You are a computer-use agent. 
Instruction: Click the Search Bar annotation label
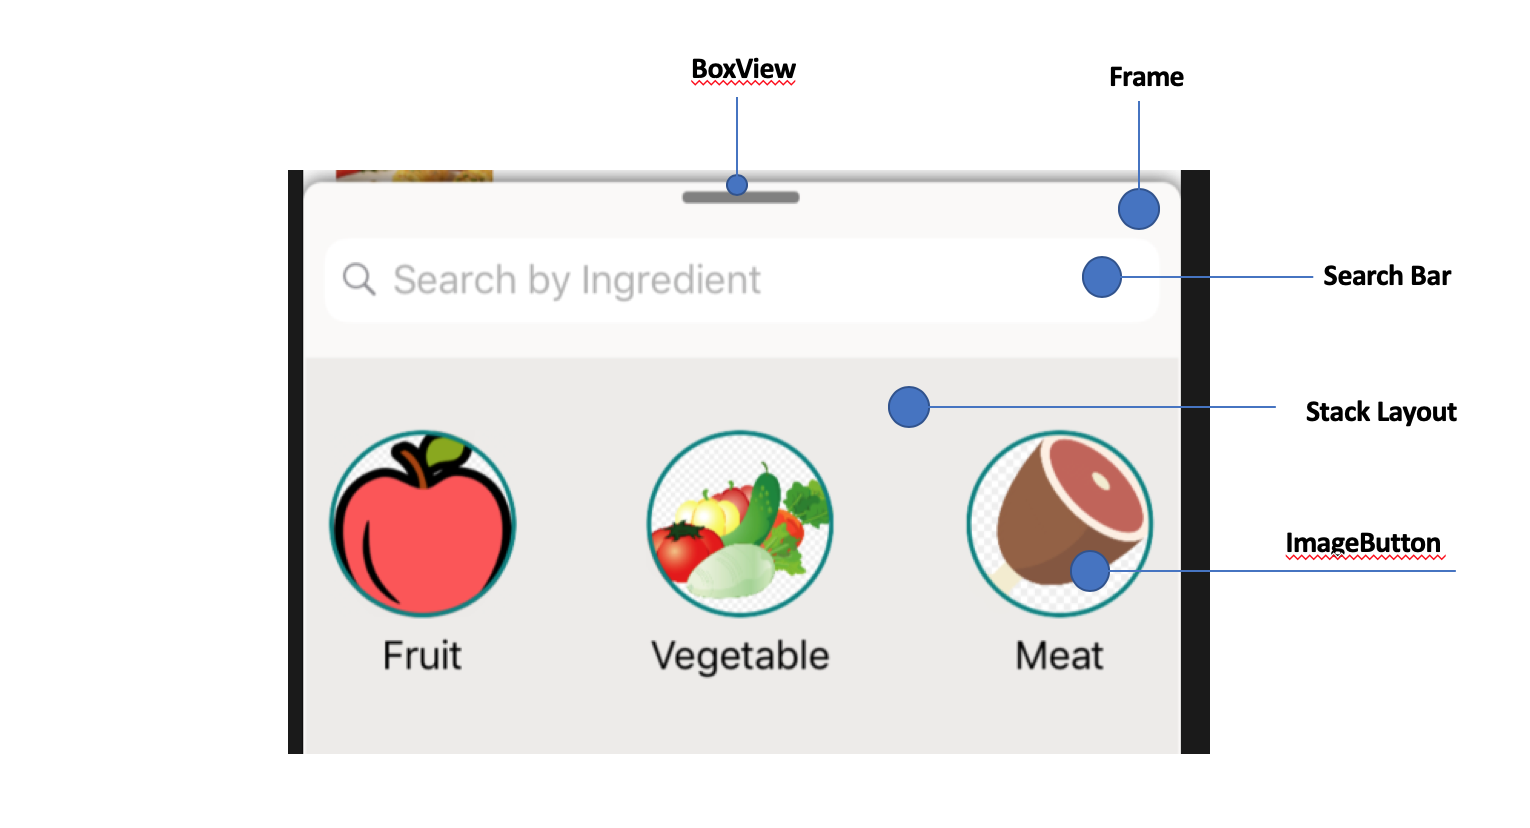(1387, 276)
